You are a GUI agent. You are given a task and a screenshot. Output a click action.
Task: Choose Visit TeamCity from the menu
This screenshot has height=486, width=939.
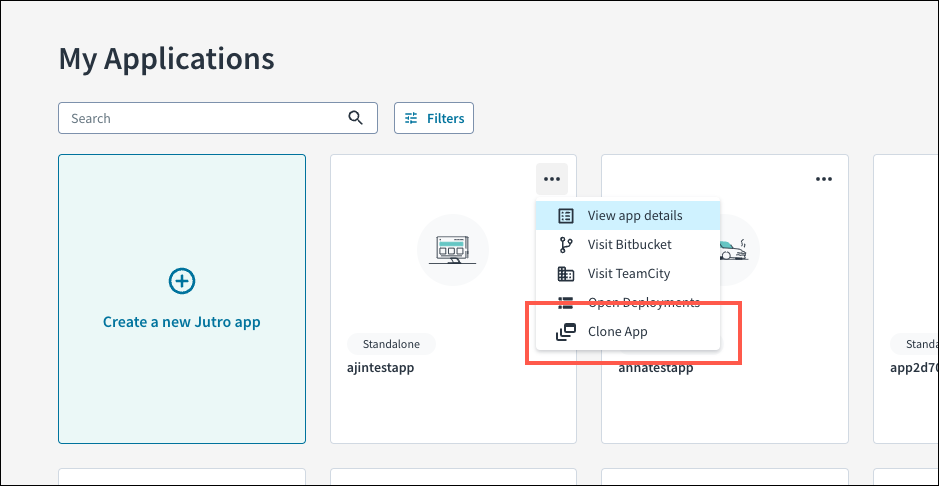pyautogui.click(x=628, y=274)
